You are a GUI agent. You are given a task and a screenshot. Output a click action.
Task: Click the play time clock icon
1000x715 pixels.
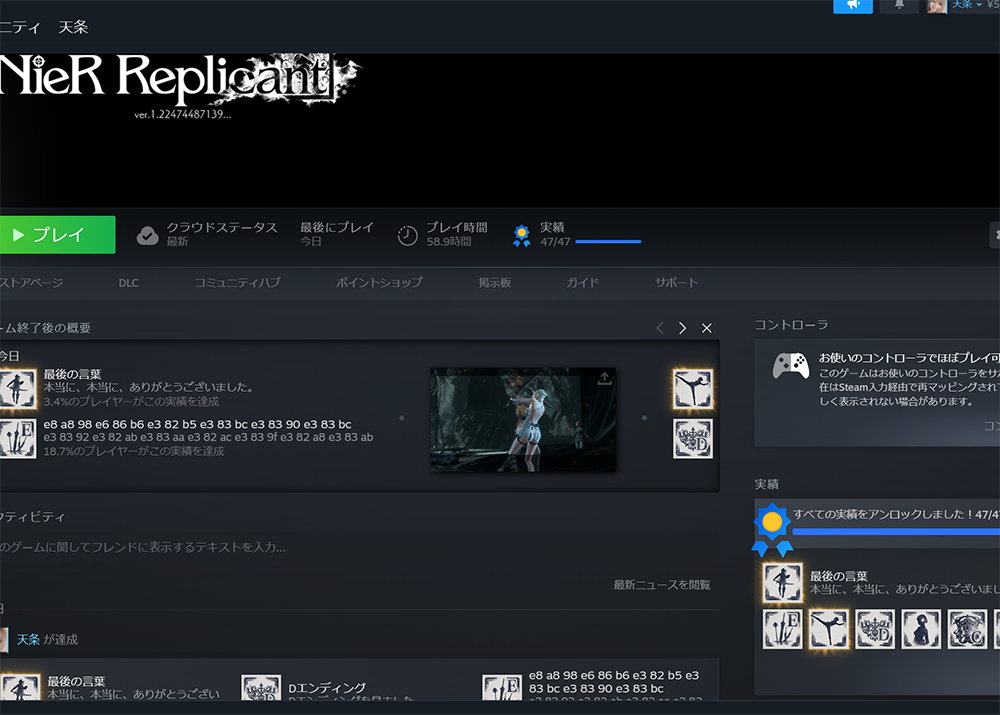(408, 235)
